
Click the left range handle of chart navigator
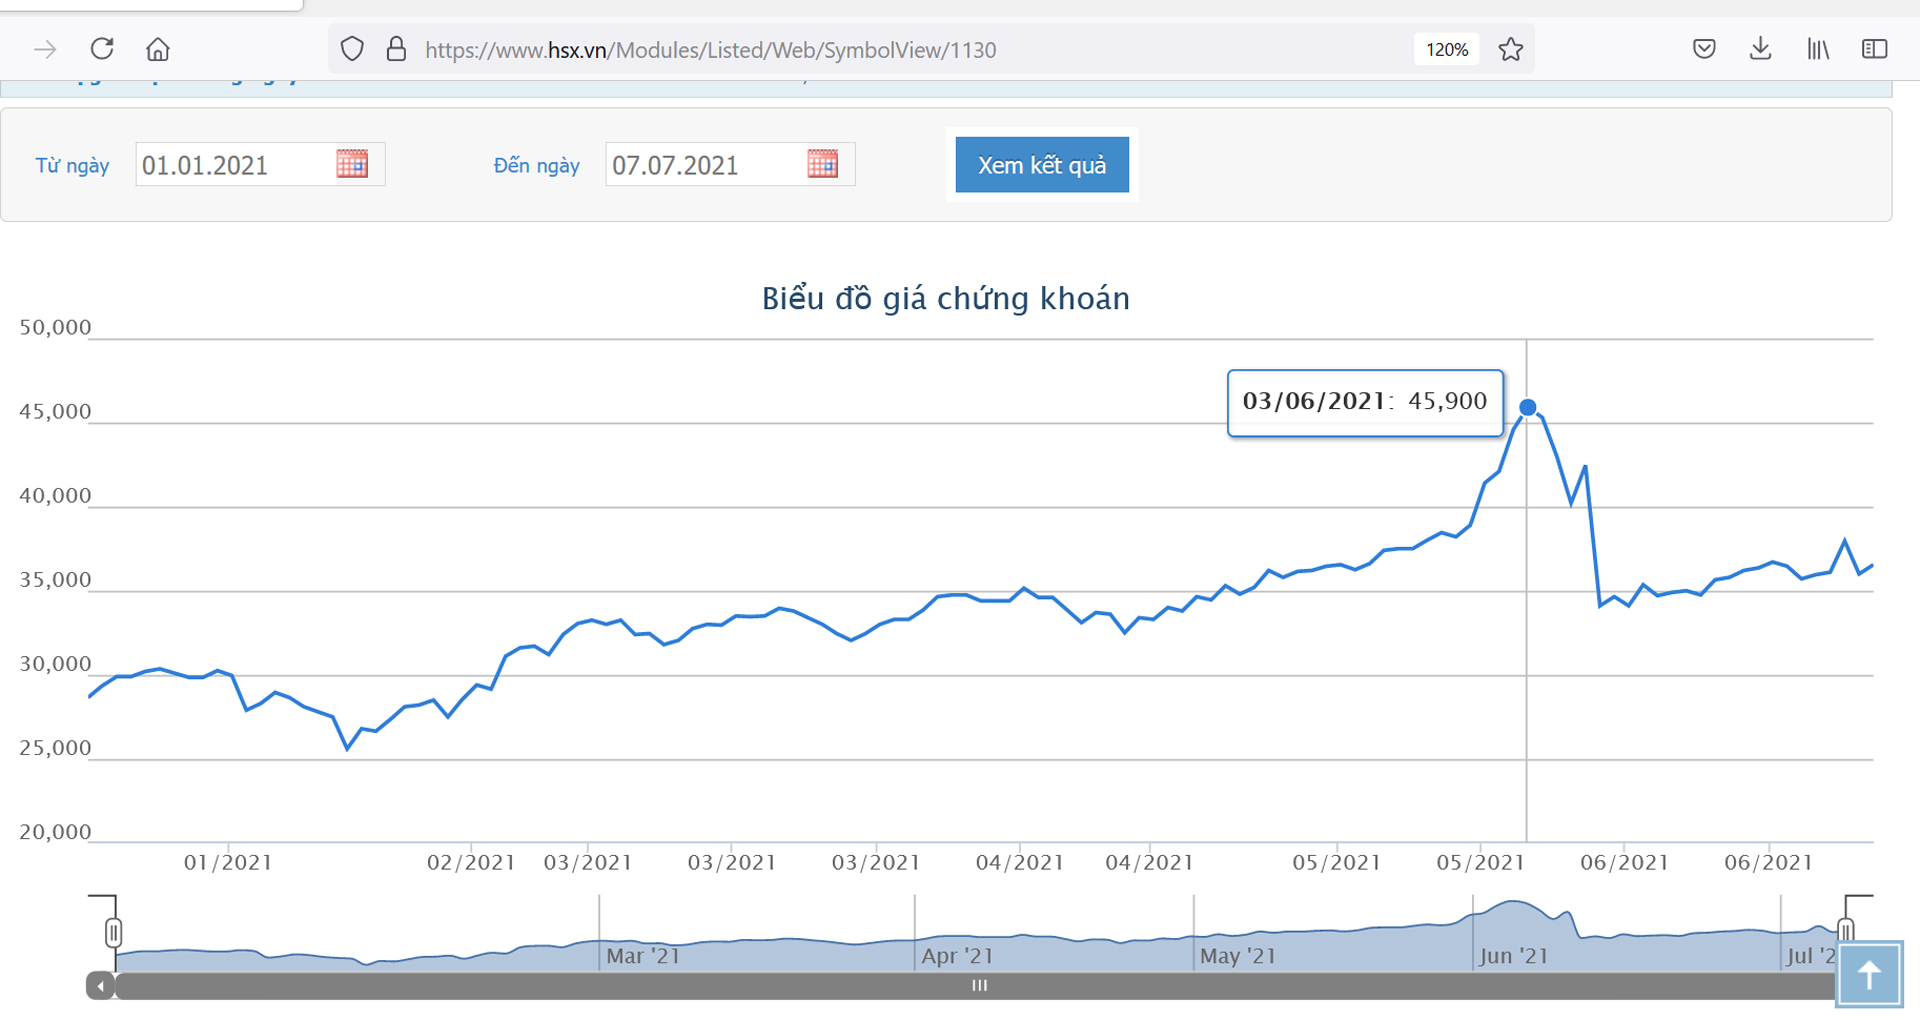114,933
